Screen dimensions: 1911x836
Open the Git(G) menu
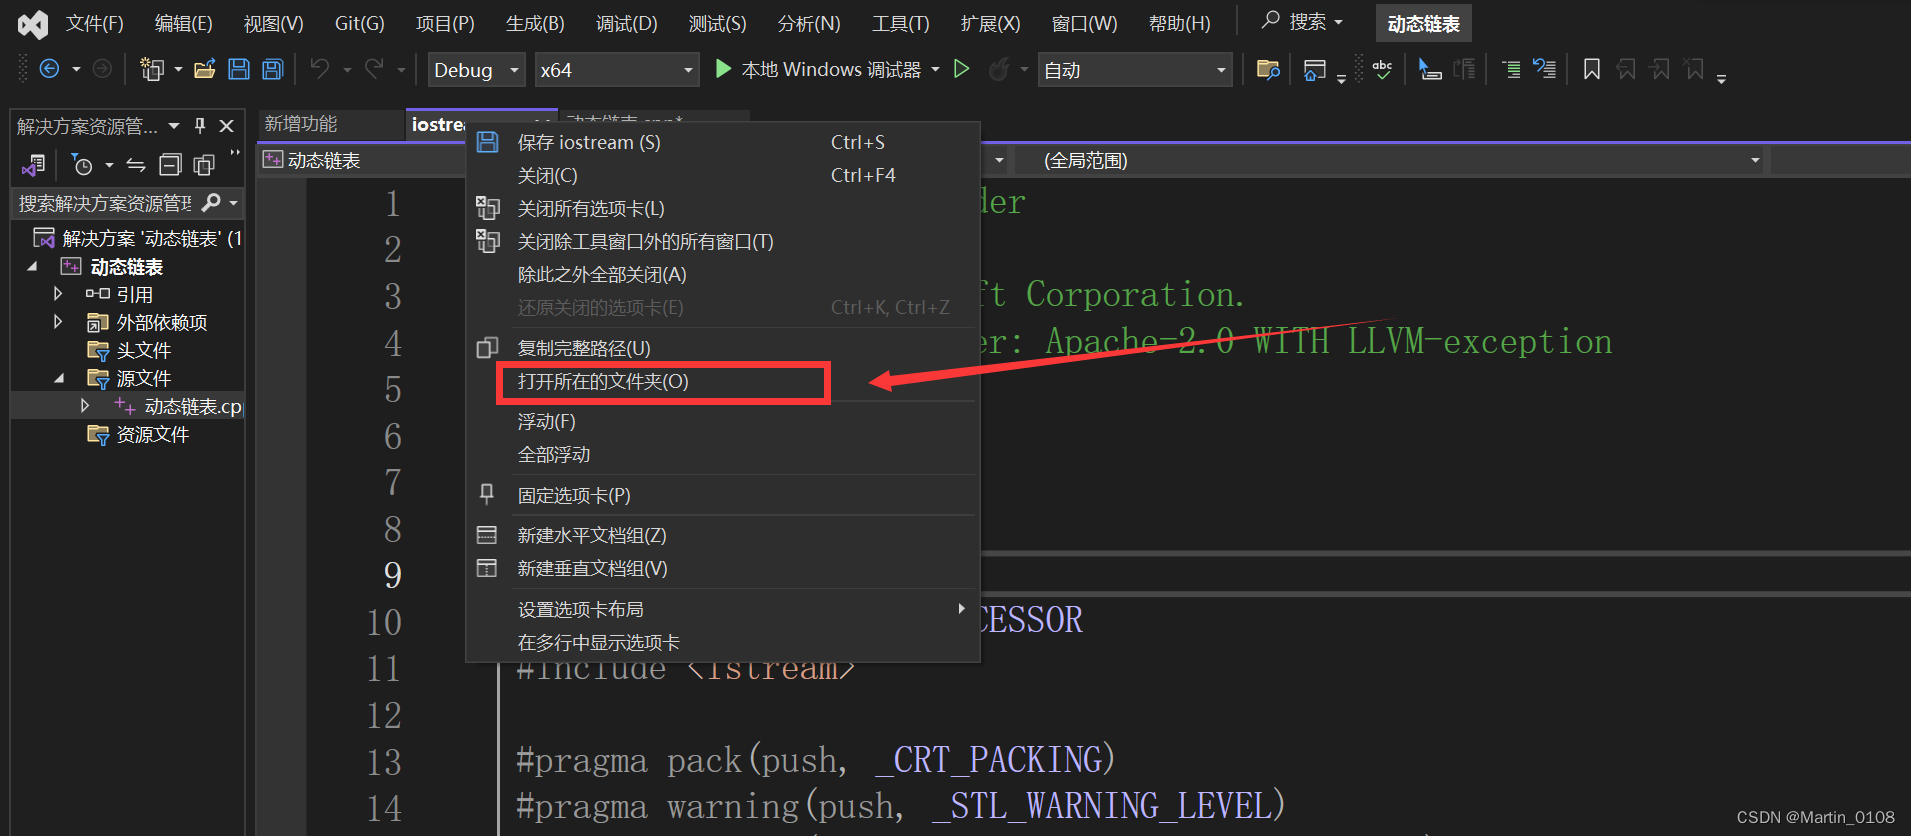click(360, 23)
